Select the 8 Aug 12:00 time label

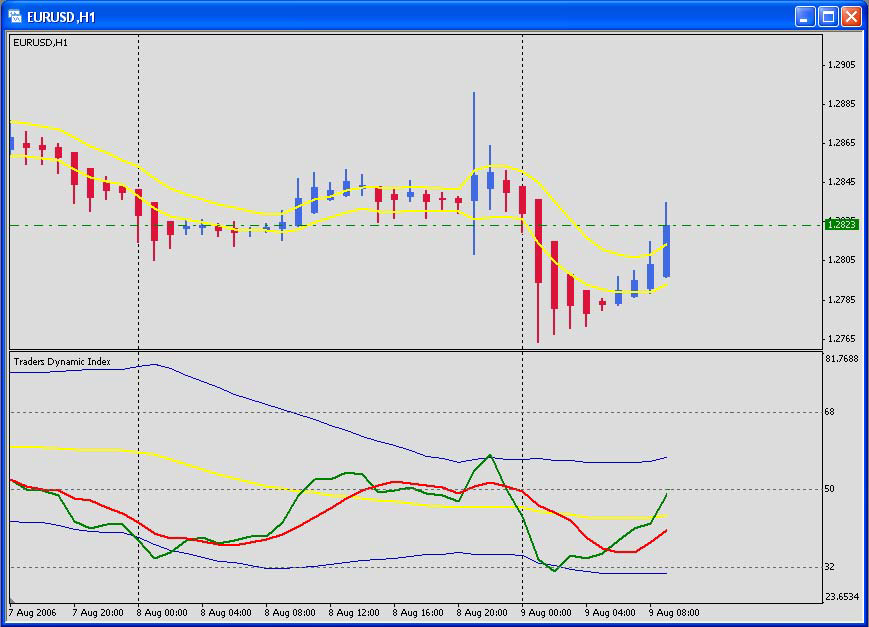pyautogui.click(x=359, y=612)
